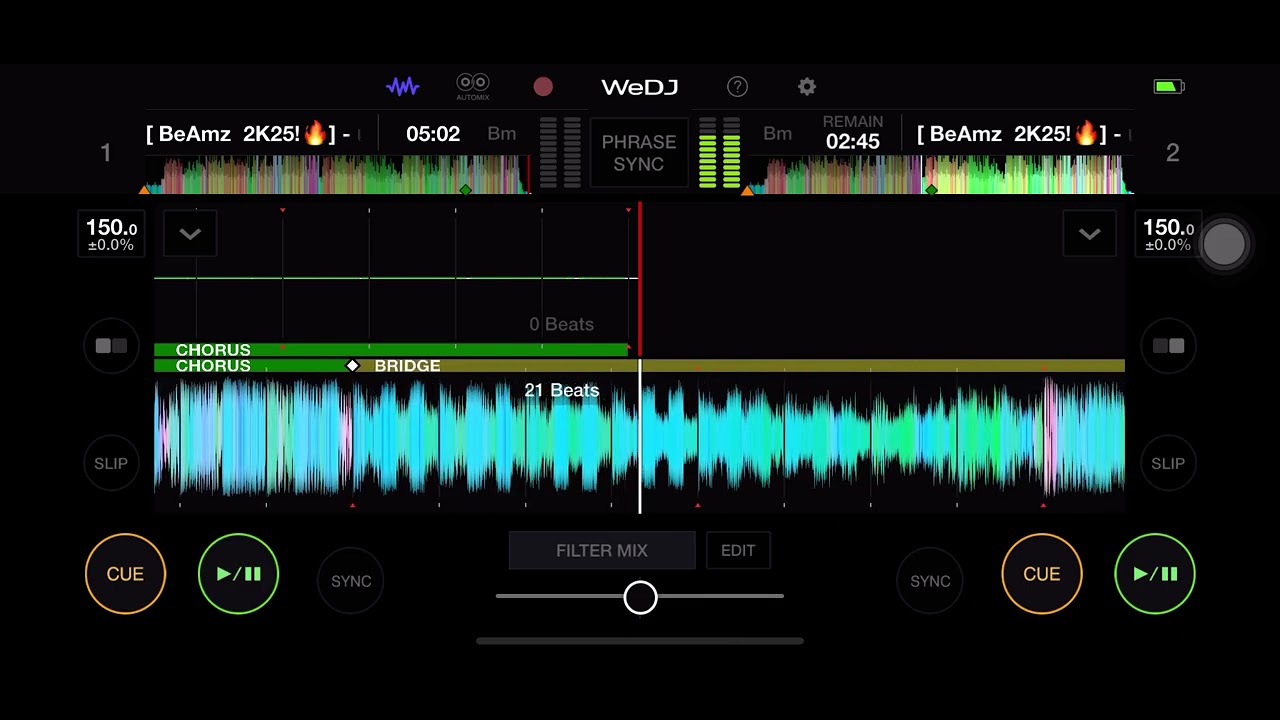Click the 0 Beats label
The width and height of the screenshot is (1280, 720).
(562, 324)
